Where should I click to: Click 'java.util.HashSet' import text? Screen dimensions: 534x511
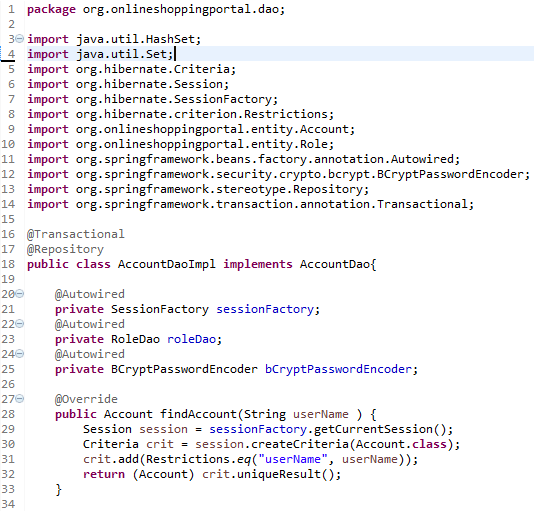point(135,39)
